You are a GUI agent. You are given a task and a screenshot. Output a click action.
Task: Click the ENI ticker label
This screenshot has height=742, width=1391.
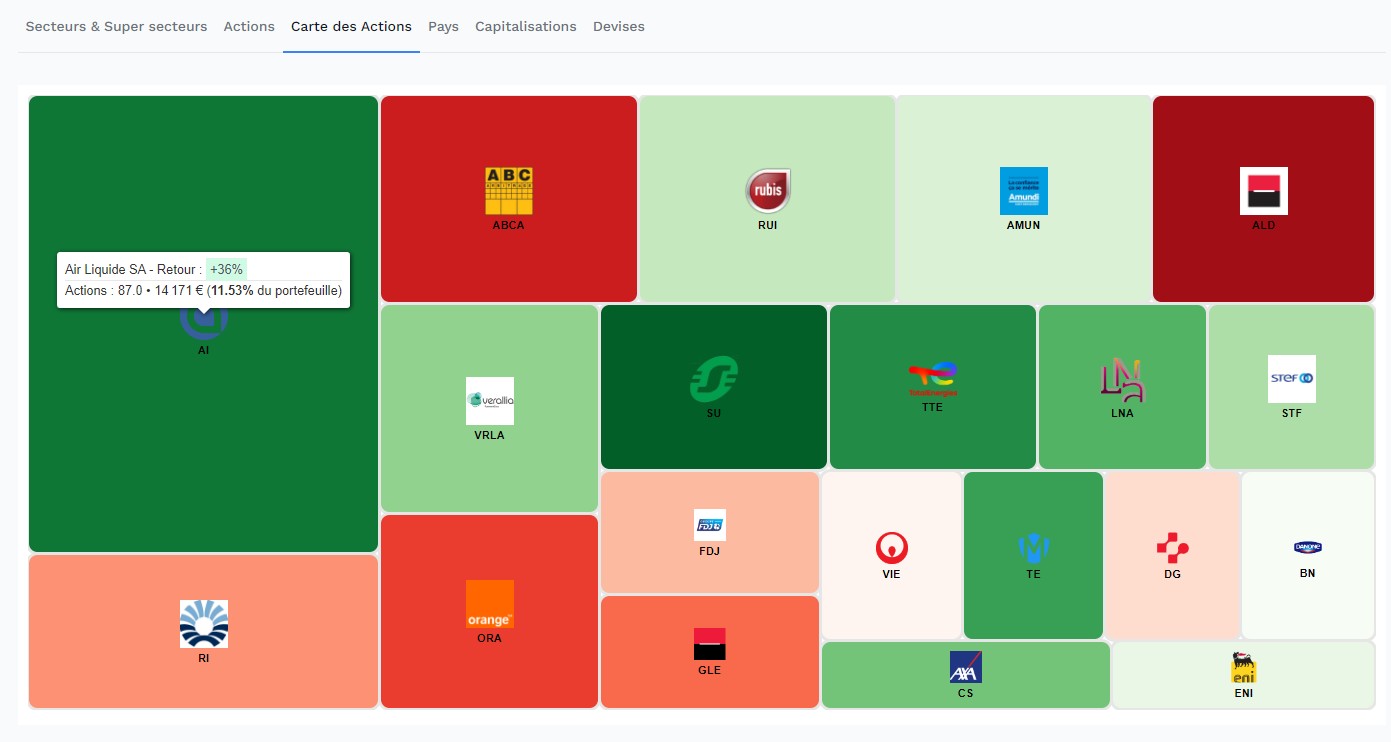click(x=1244, y=694)
